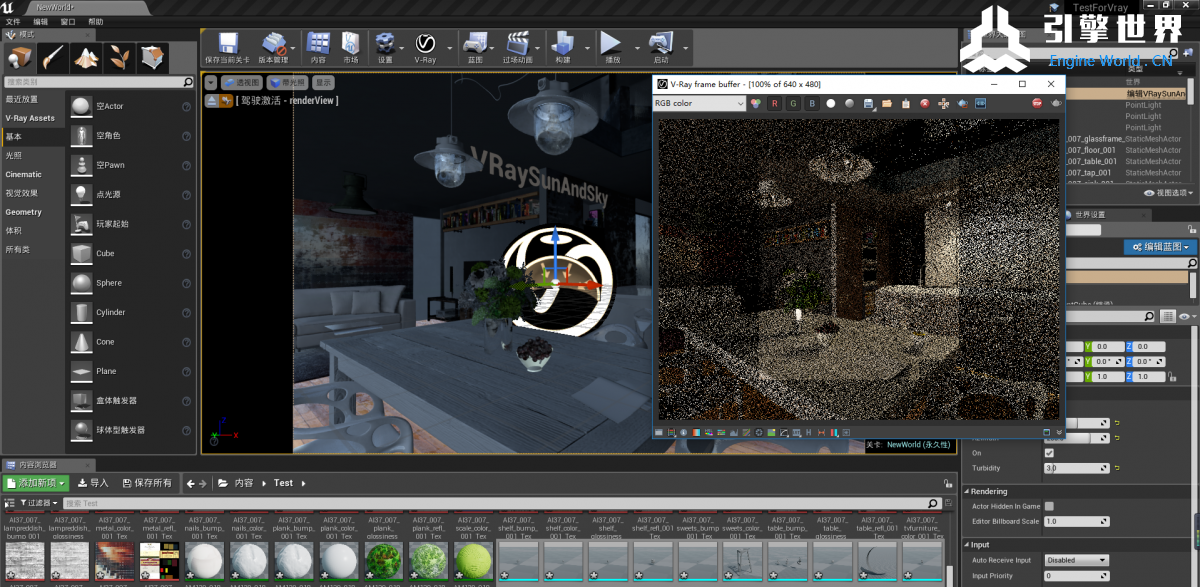Click the 搜索类别 search classes field
Screen dimensions: 1200x587
pyautogui.click(x=98, y=82)
